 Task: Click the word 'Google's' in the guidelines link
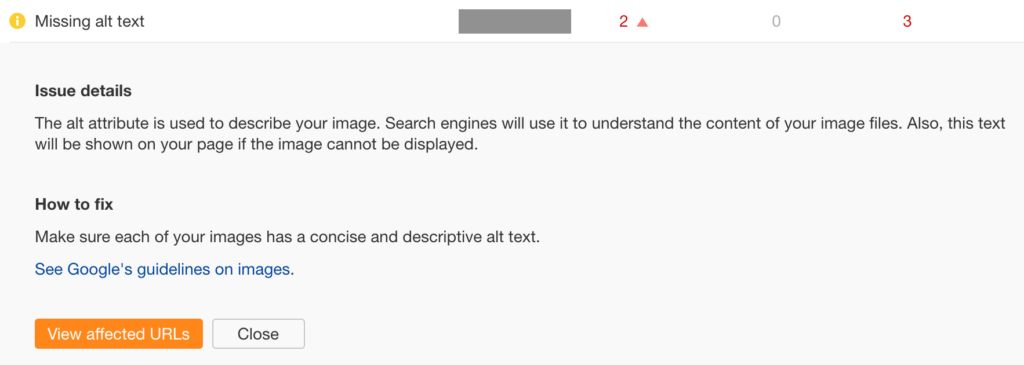tap(100, 269)
